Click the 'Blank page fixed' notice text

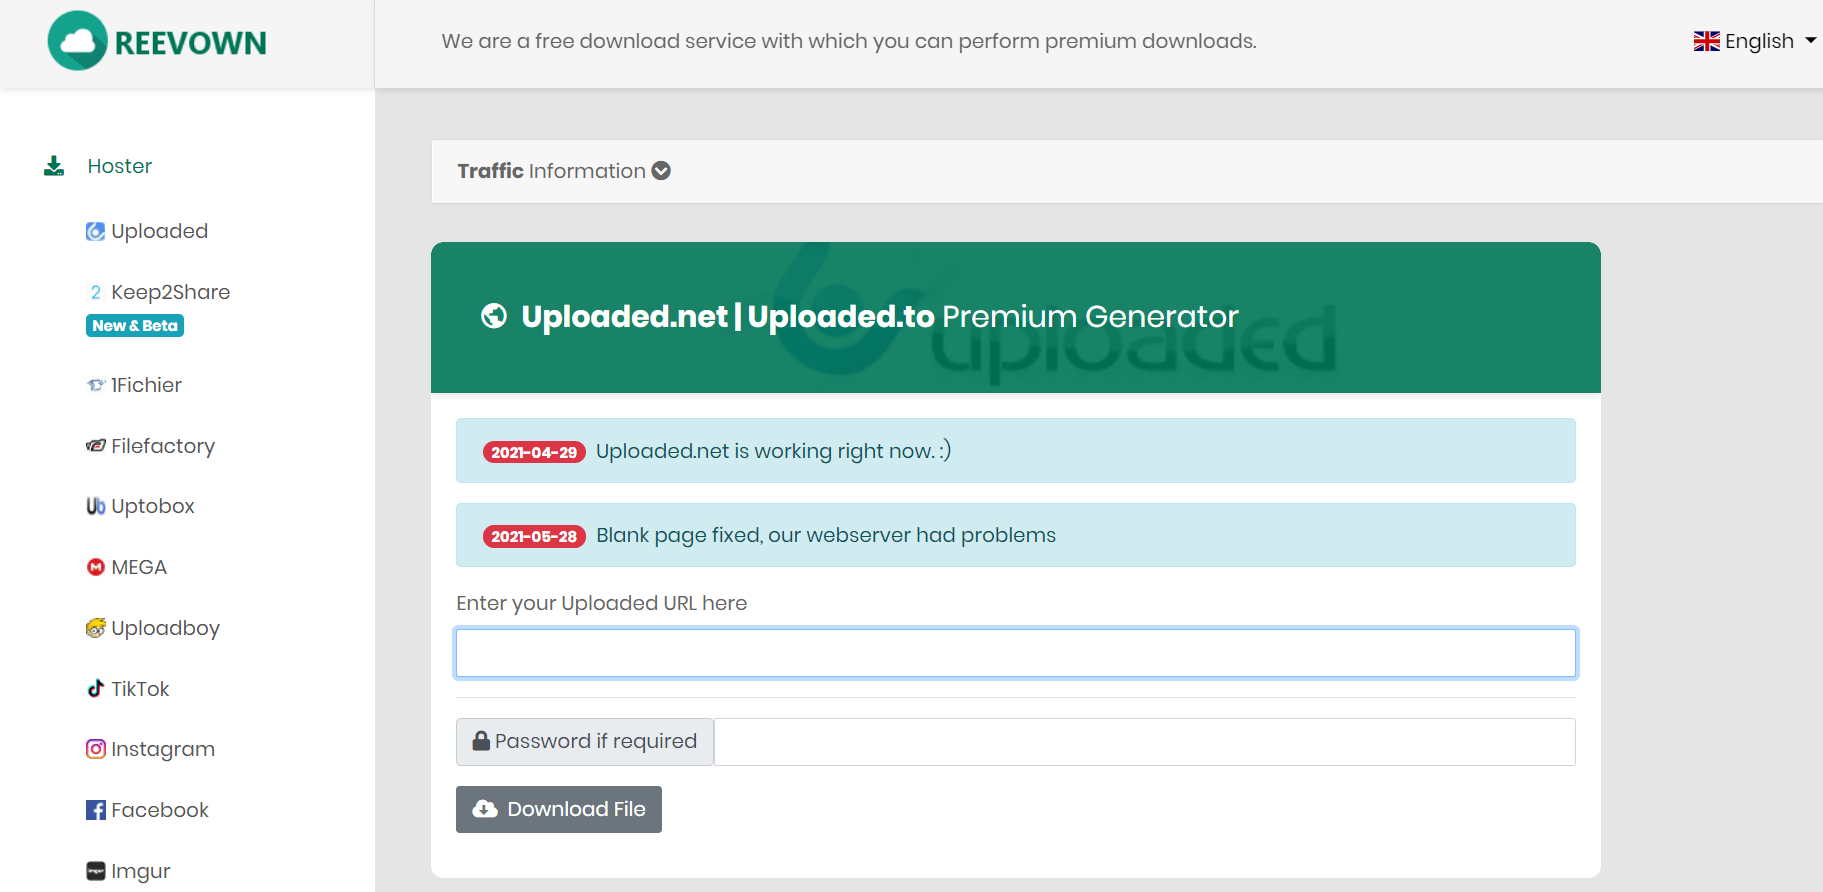(x=826, y=535)
